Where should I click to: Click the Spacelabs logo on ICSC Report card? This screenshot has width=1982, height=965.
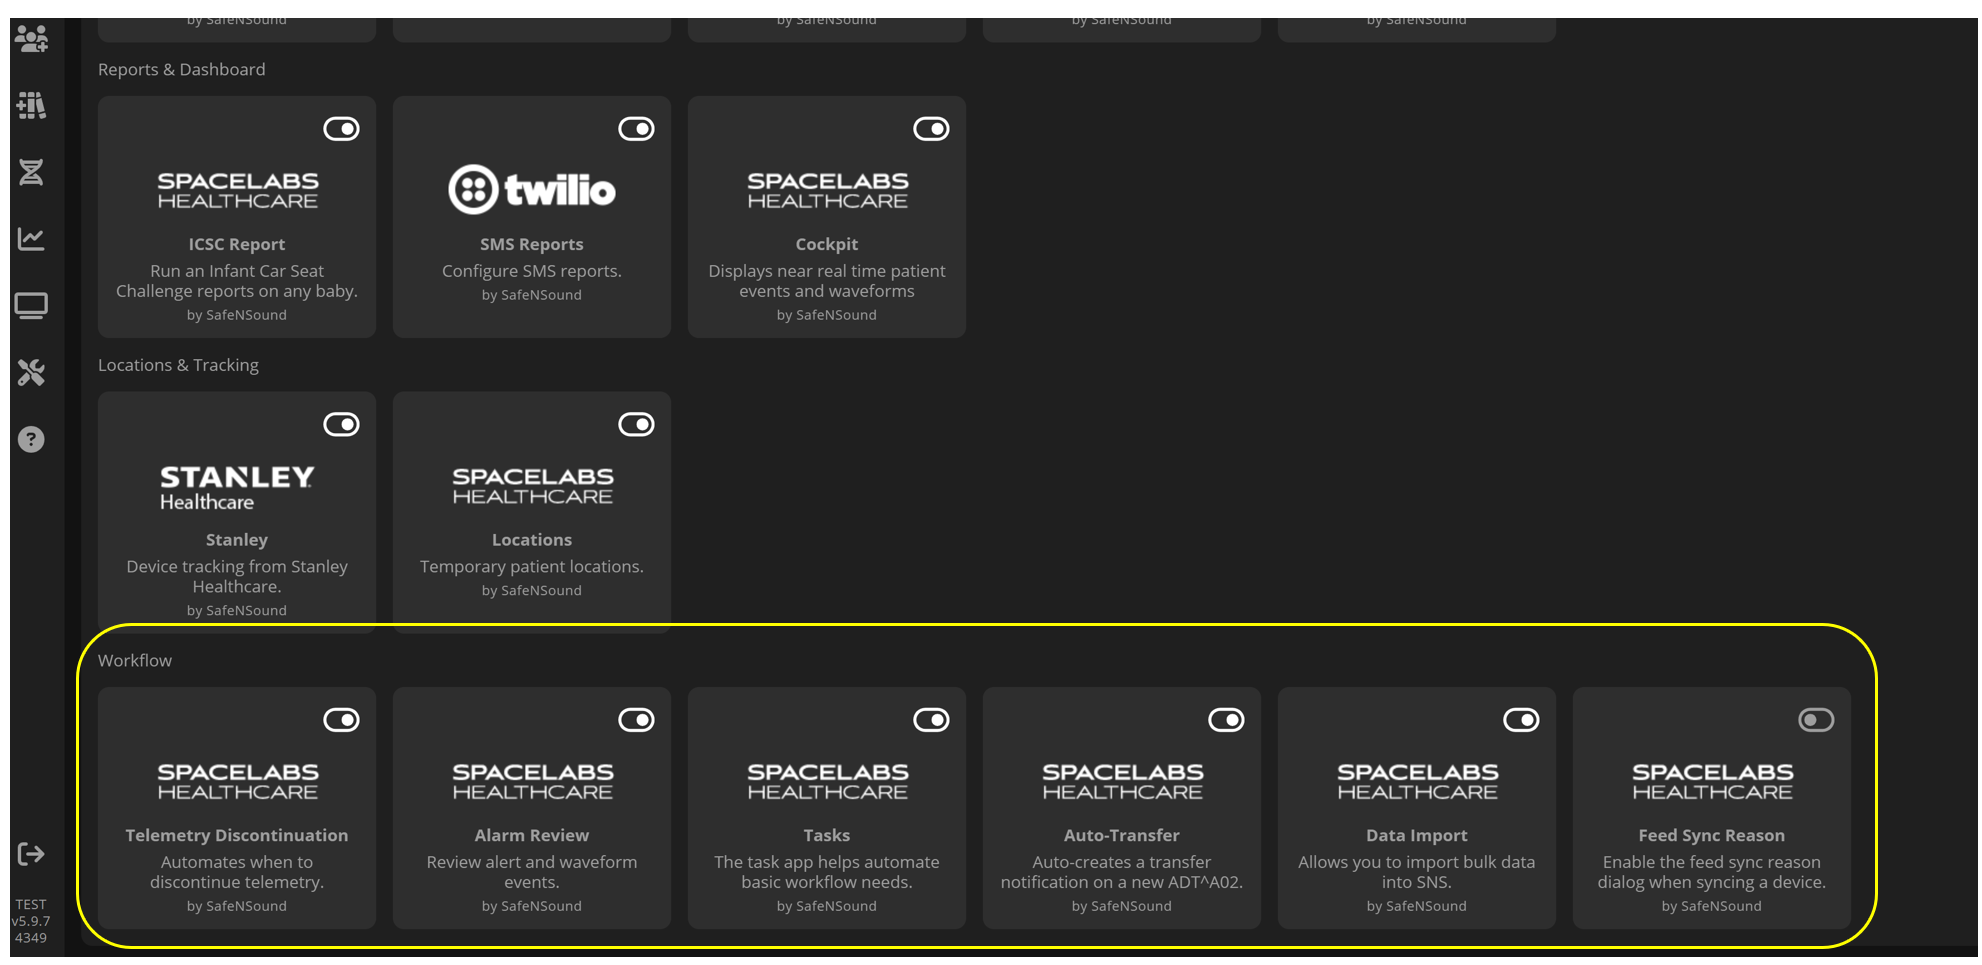pos(237,190)
